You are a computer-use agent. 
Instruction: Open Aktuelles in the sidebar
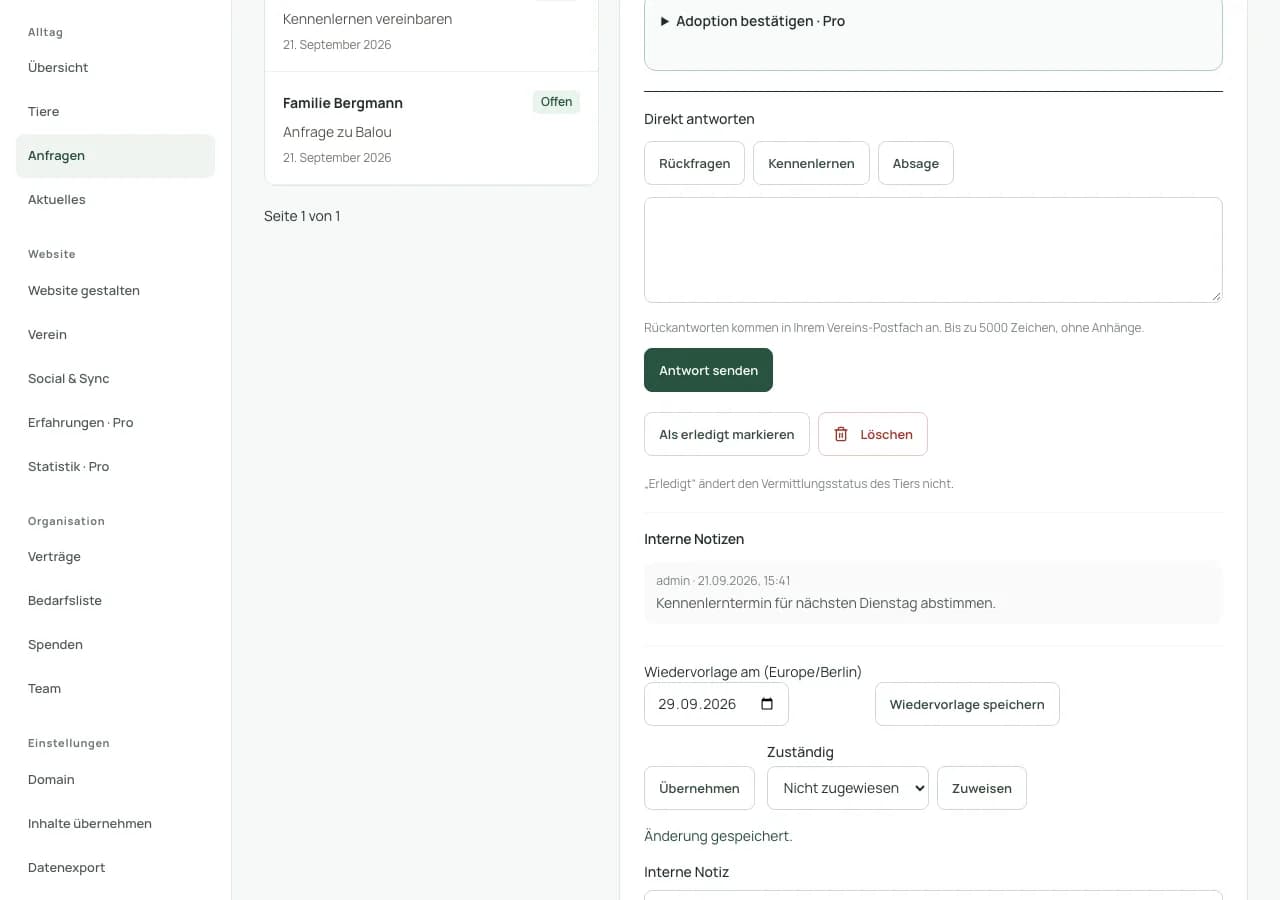(x=115, y=200)
